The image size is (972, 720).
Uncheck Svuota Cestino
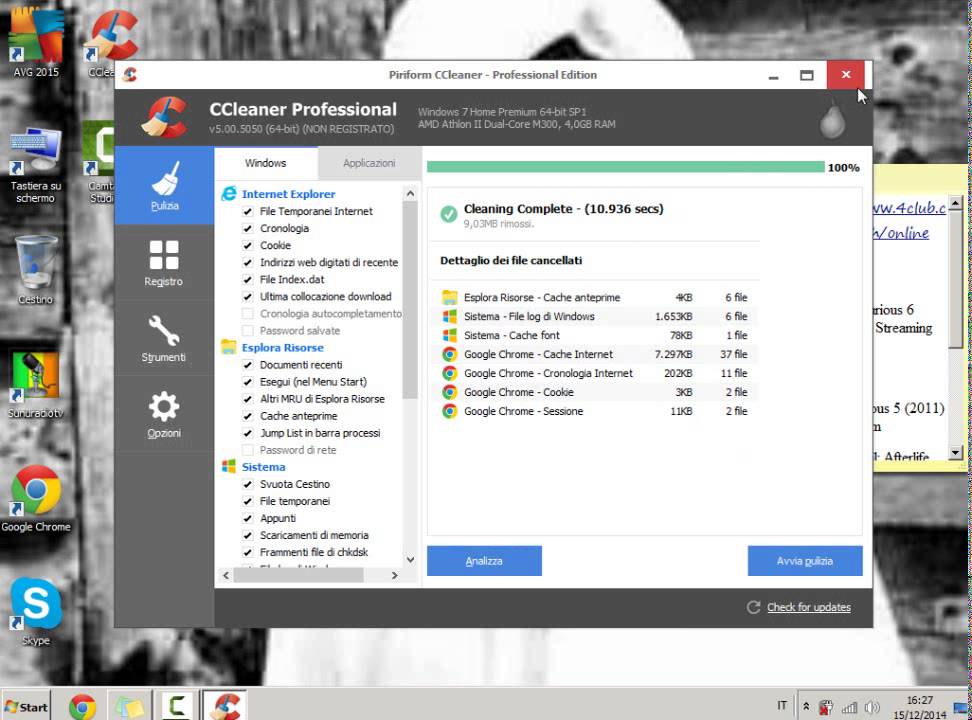(x=248, y=484)
